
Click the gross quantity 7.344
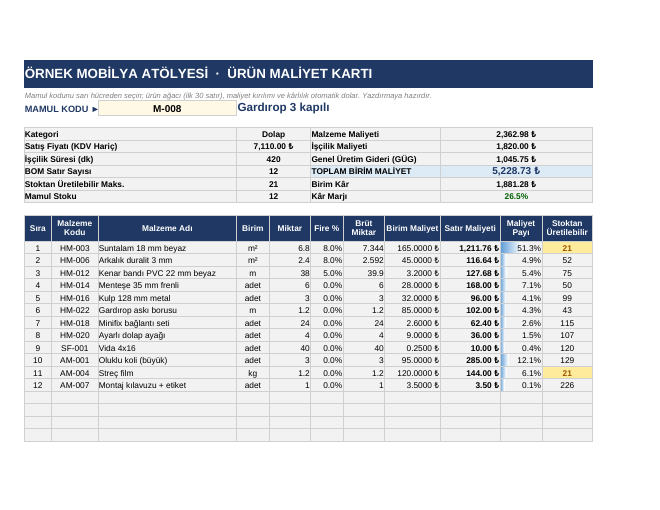364,248
